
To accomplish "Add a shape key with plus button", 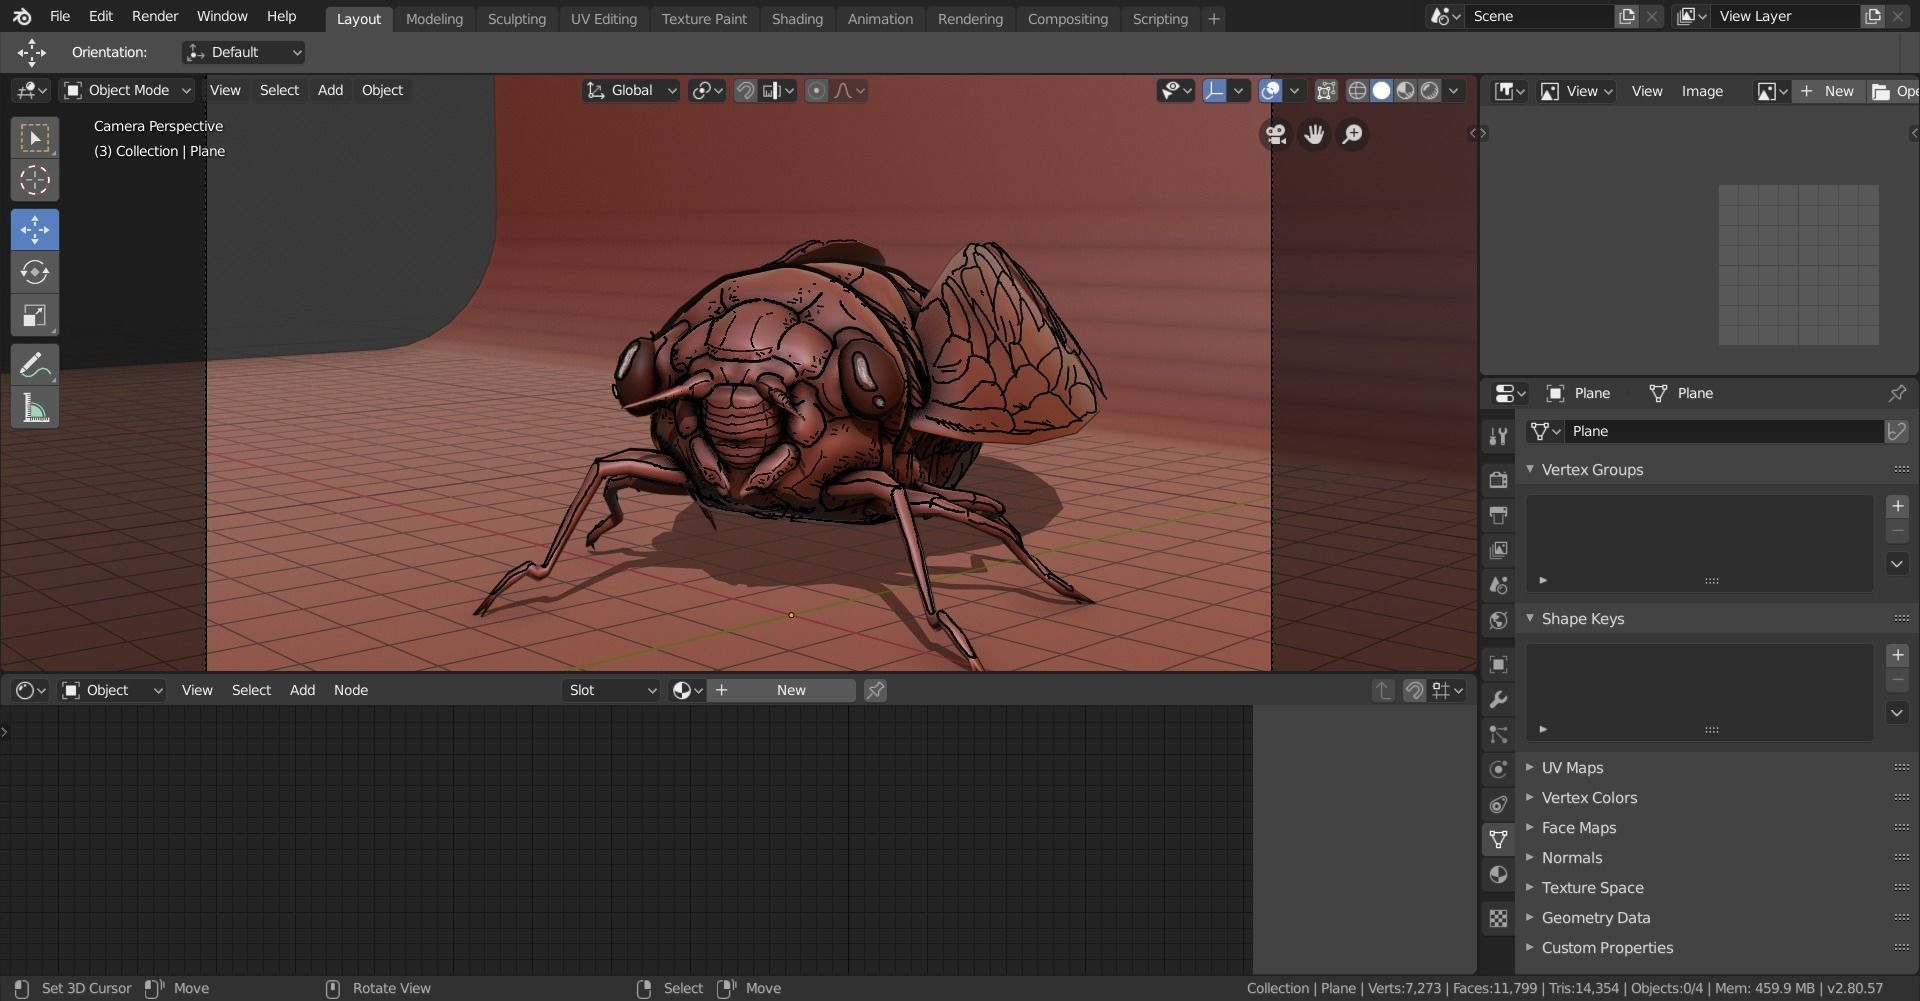I will tap(1897, 655).
